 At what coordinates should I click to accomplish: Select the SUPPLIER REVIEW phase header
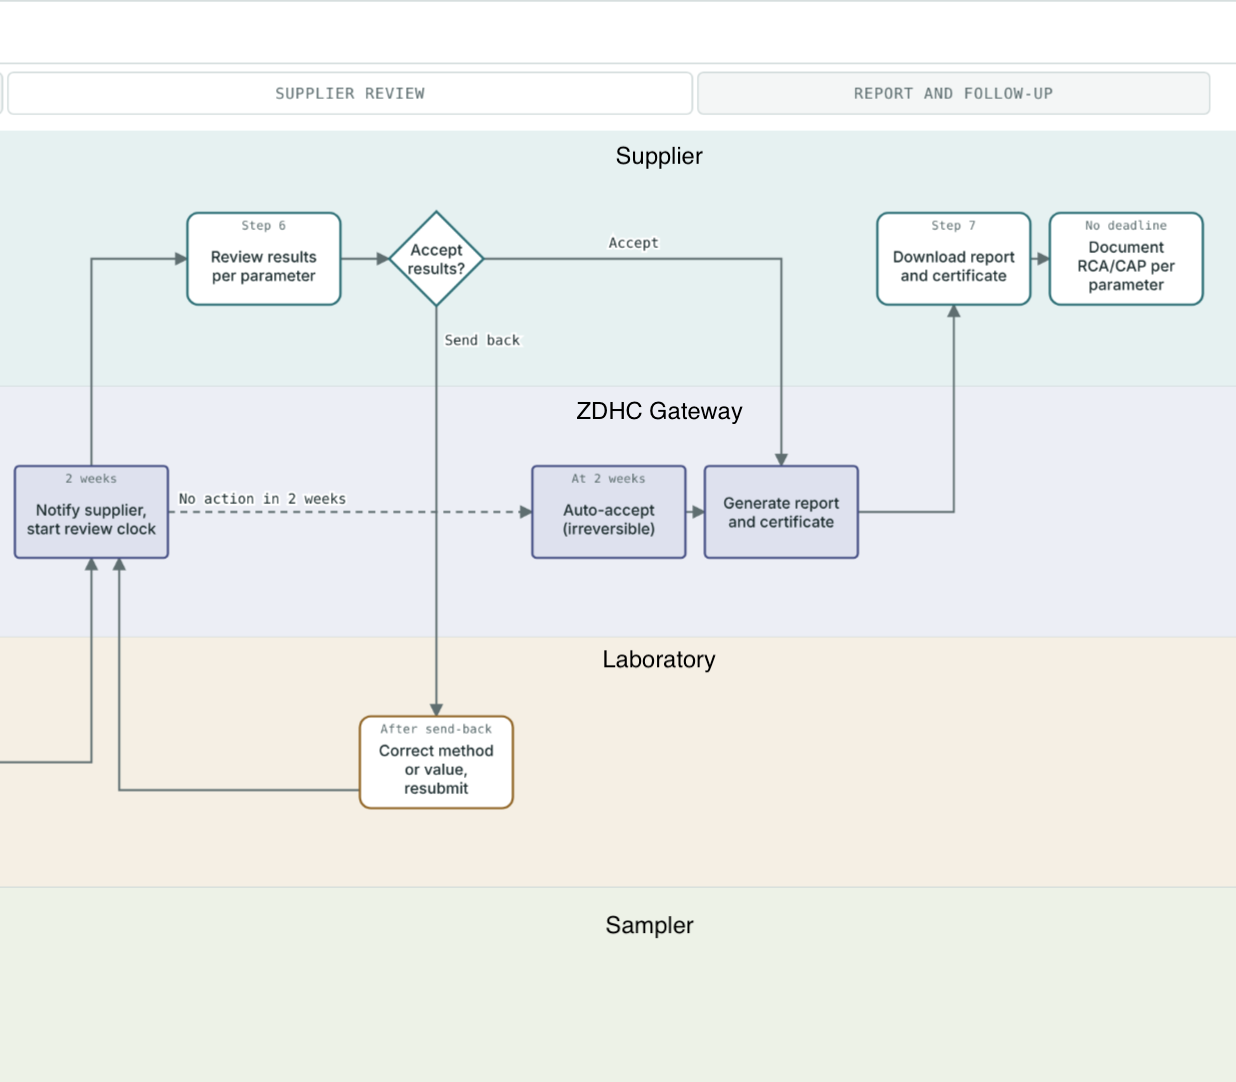(x=350, y=93)
